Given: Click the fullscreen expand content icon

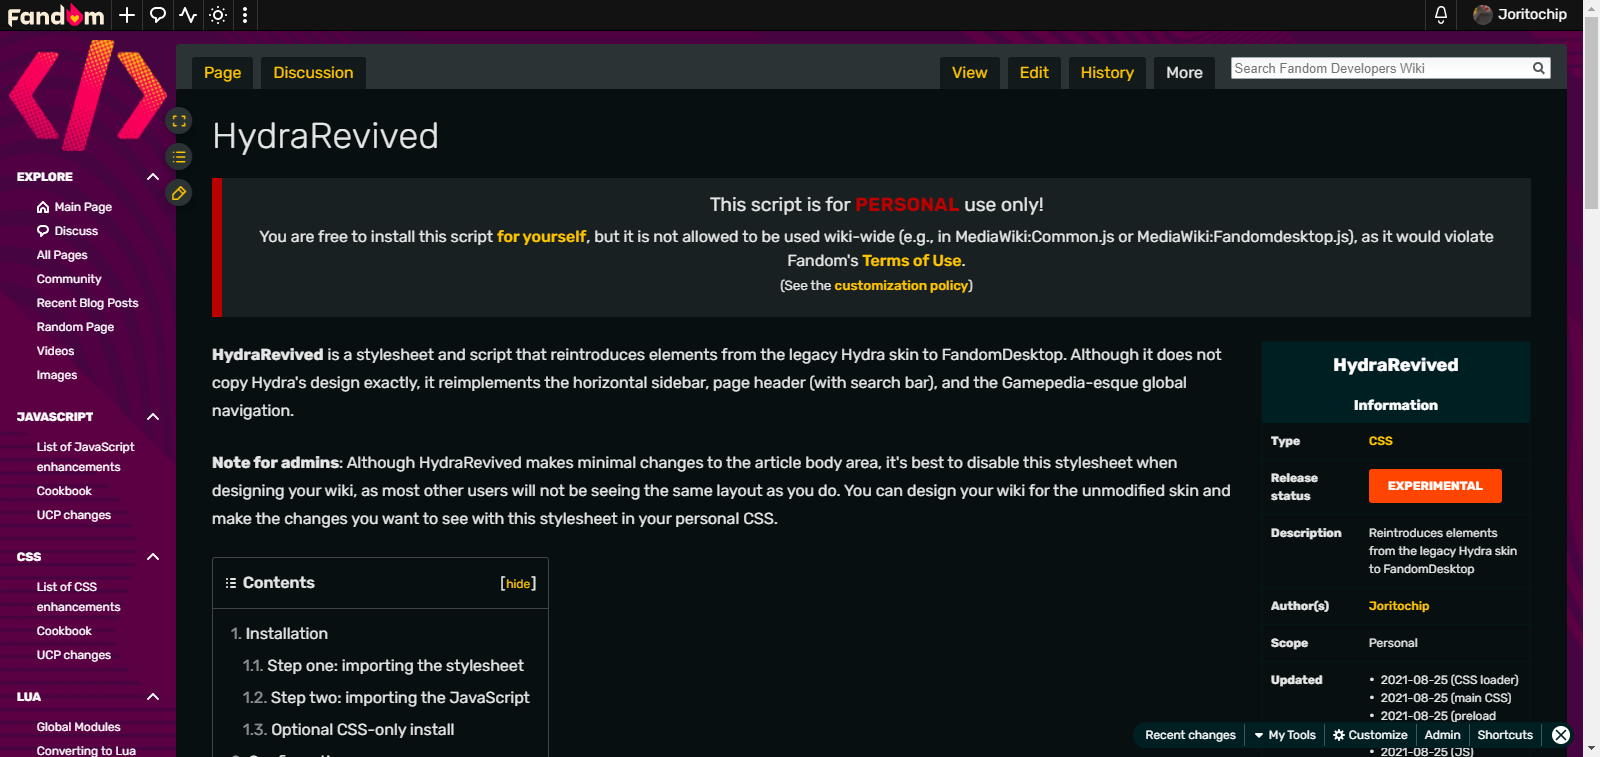Looking at the screenshot, I should point(179,121).
